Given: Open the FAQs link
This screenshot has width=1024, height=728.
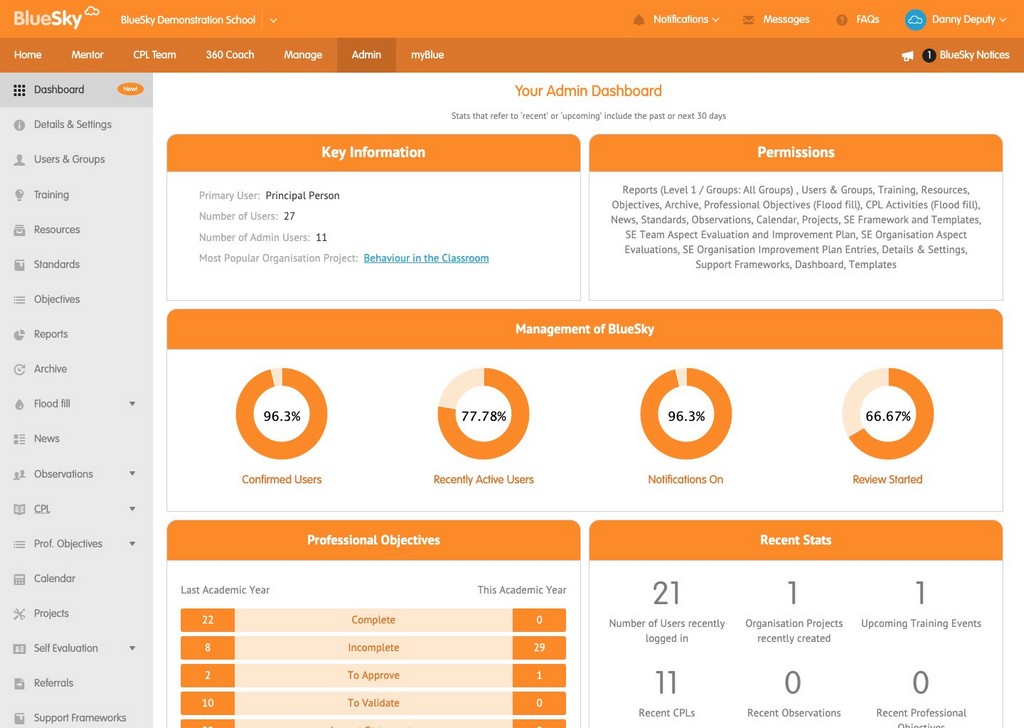Looking at the screenshot, I should pyautogui.click(x=867, y=20).
